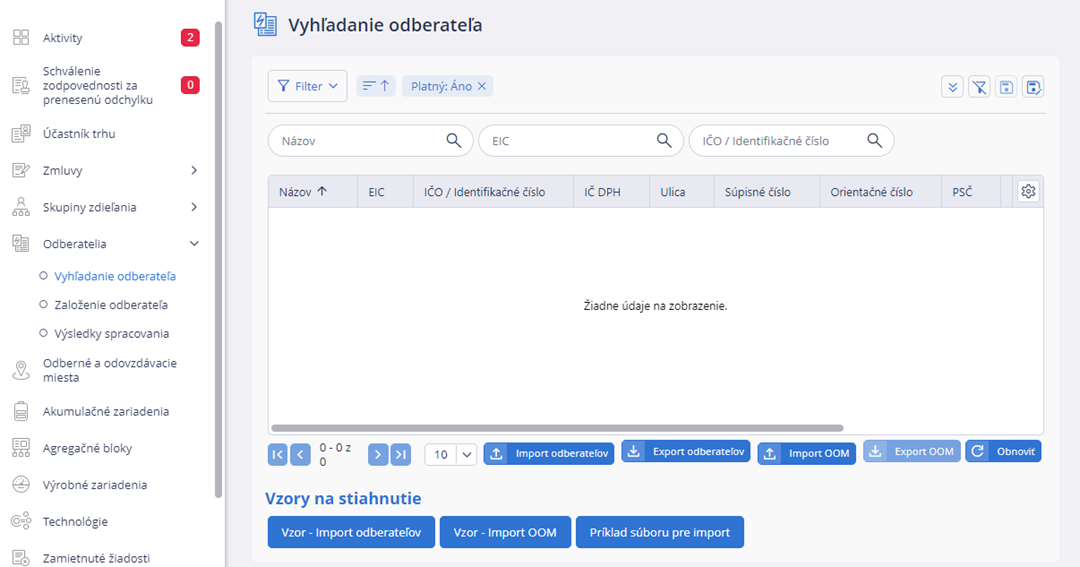
Task: Click the Import odberateľov button
Action: click(549, 454)
